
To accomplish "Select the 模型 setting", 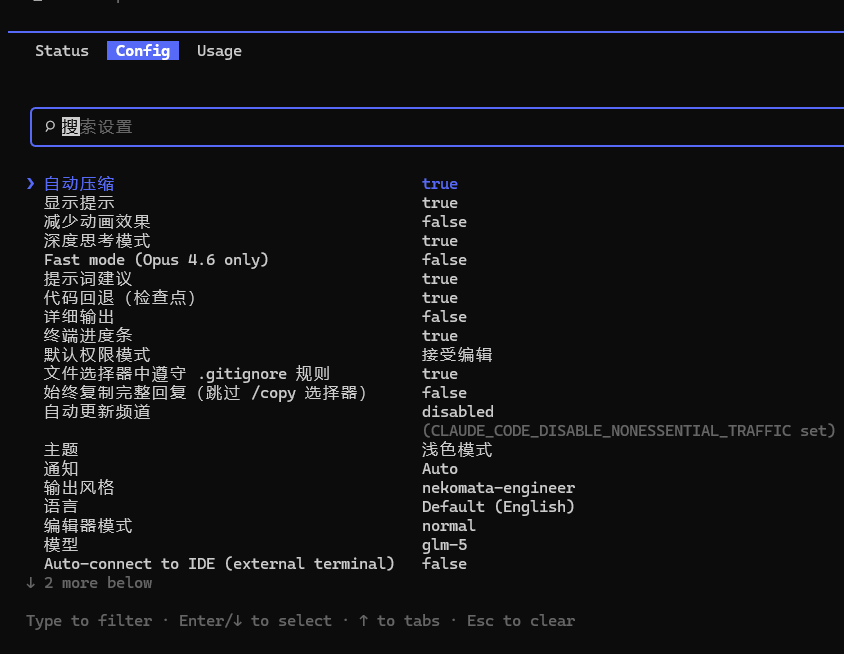I will pyautogui.click(x=61, y=545).
